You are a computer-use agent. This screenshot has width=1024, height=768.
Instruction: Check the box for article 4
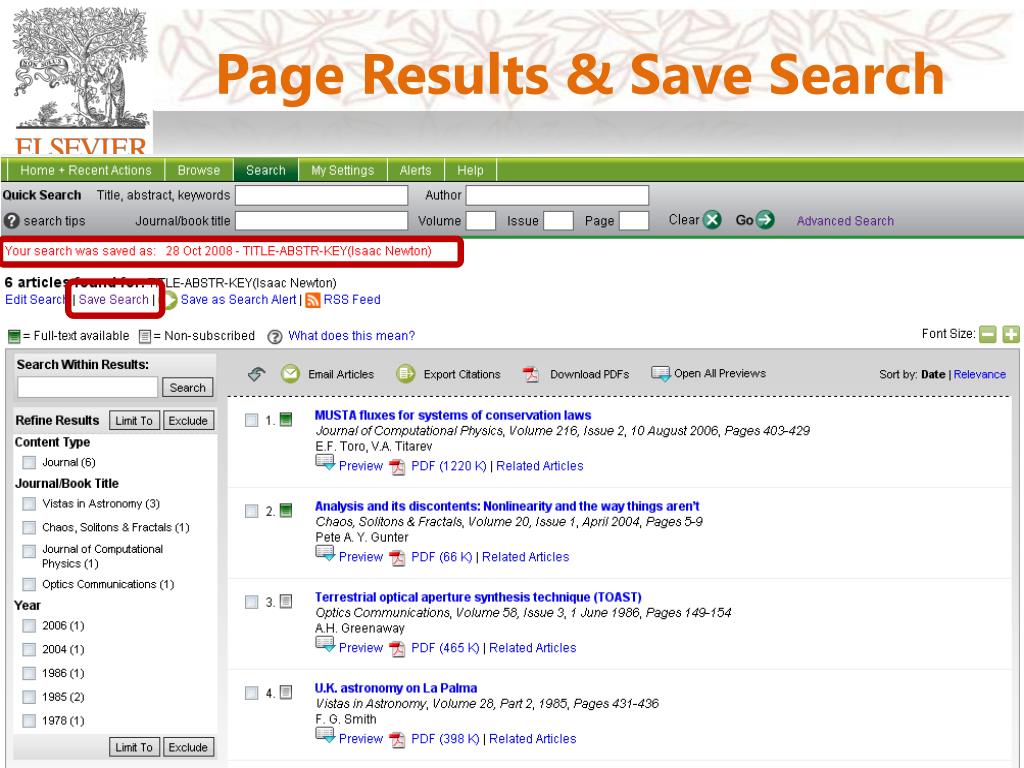(x=251, y=692)
